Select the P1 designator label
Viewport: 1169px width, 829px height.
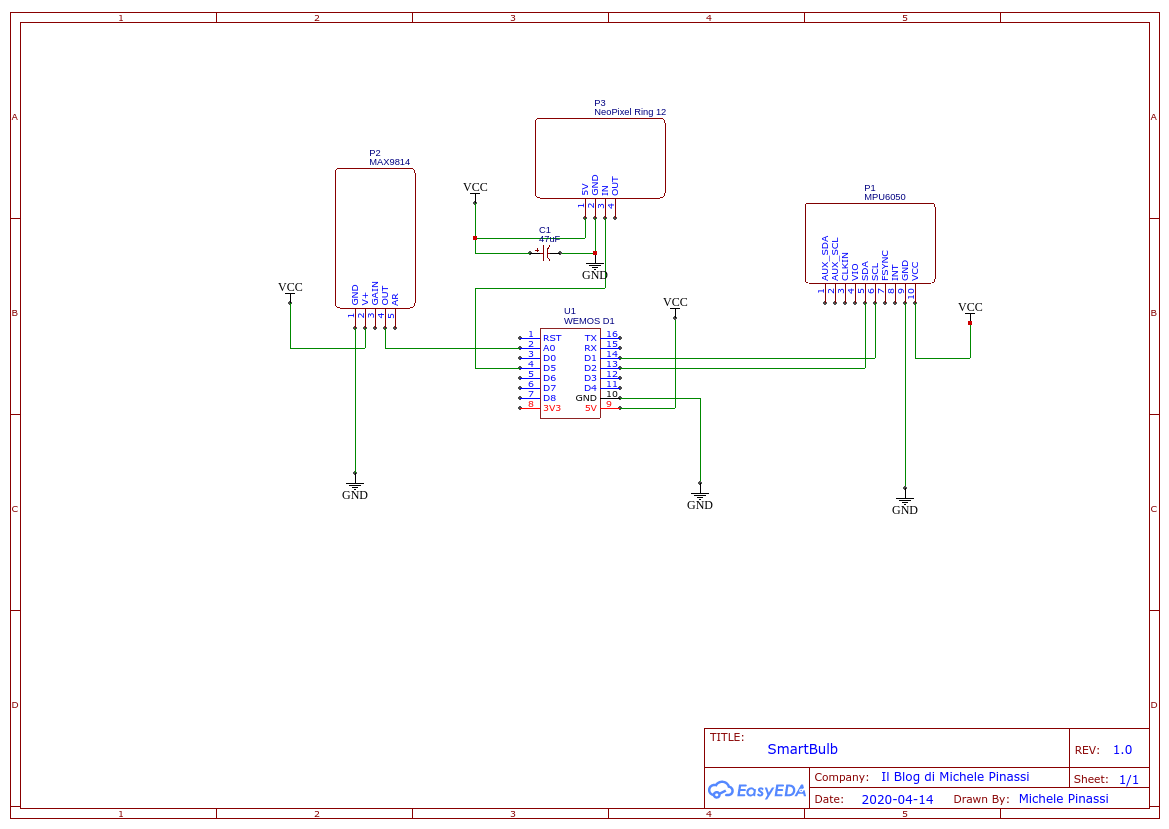[x=870, y=188]
